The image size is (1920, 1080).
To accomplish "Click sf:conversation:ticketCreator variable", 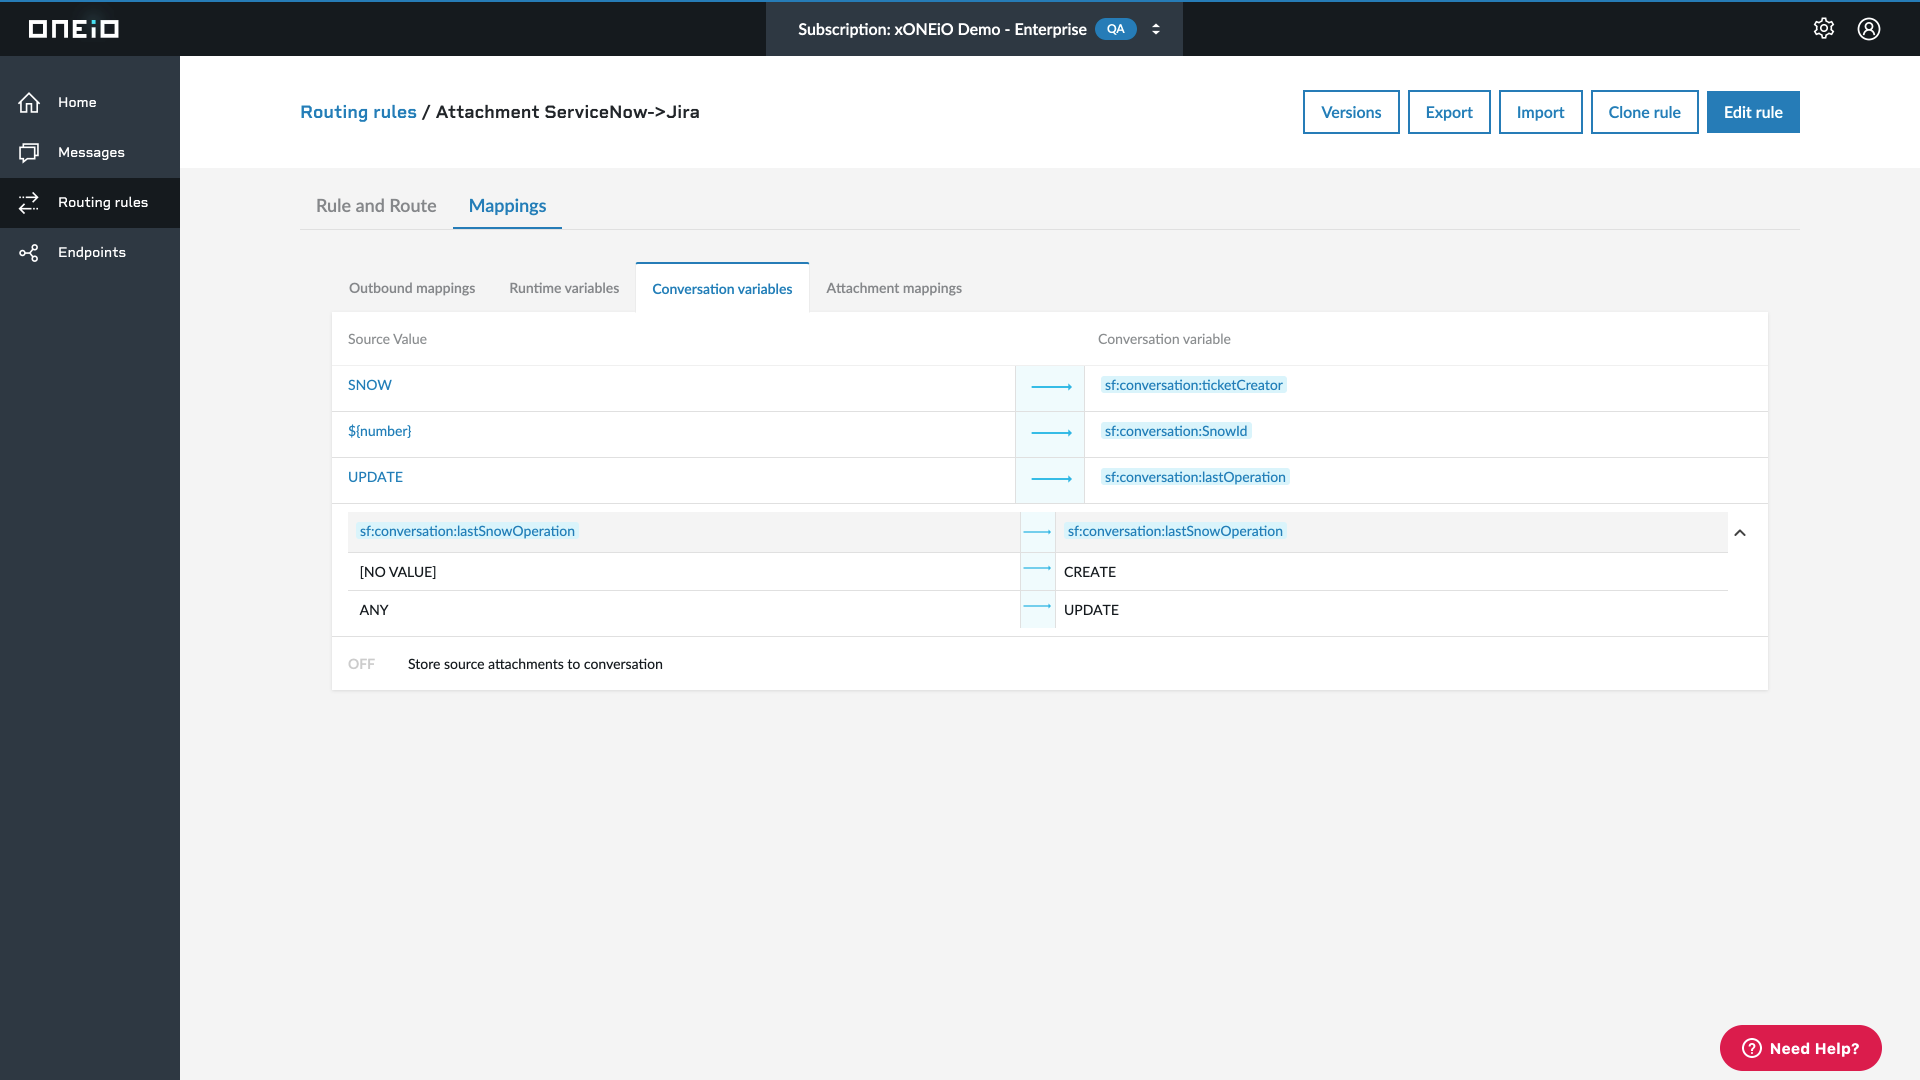I will click(1193, 385).
